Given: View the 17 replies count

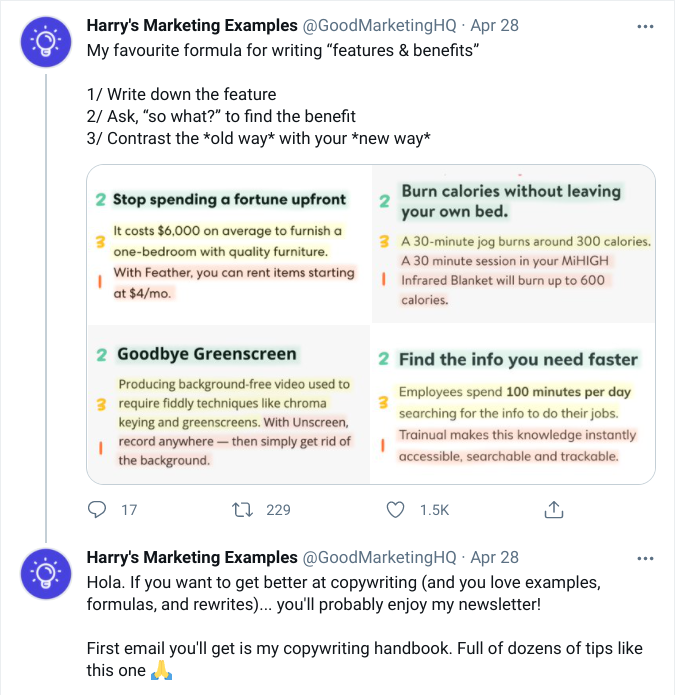Looking at the screenshot, I should 129,510.
